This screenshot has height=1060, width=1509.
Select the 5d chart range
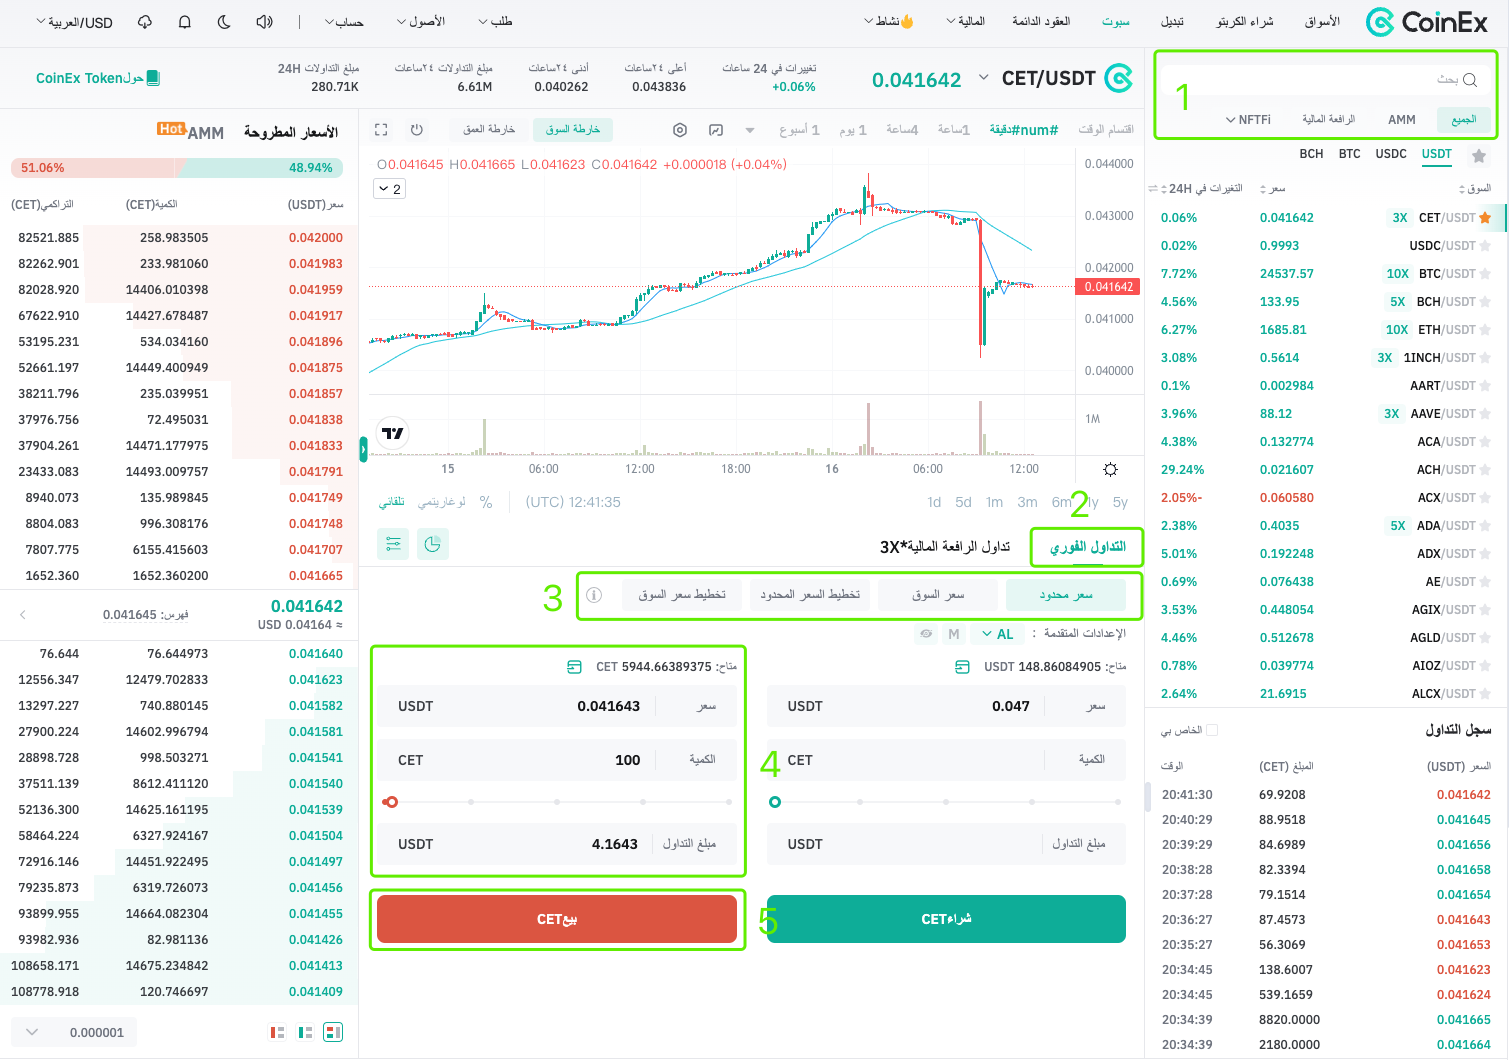pyautogui.click(x=963, y=502)
